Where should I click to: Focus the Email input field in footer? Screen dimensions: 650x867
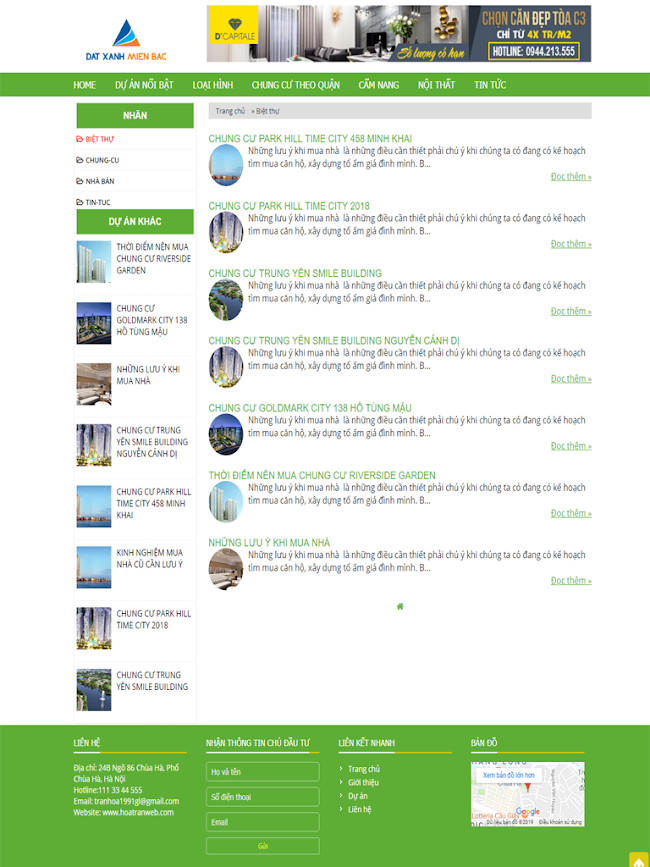coord(263,822)
